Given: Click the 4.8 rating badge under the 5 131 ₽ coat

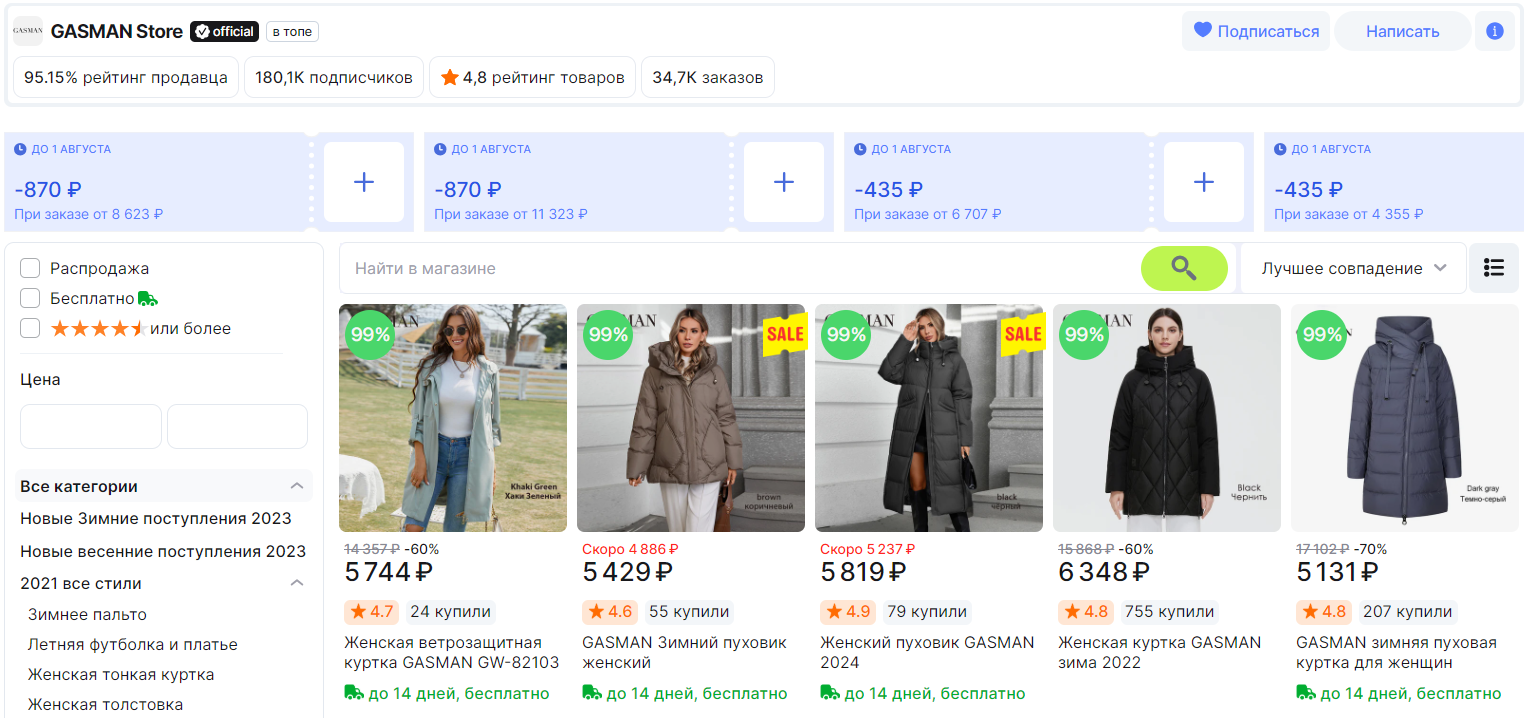Looking at the screenshot, I should tap(1322, 611).
